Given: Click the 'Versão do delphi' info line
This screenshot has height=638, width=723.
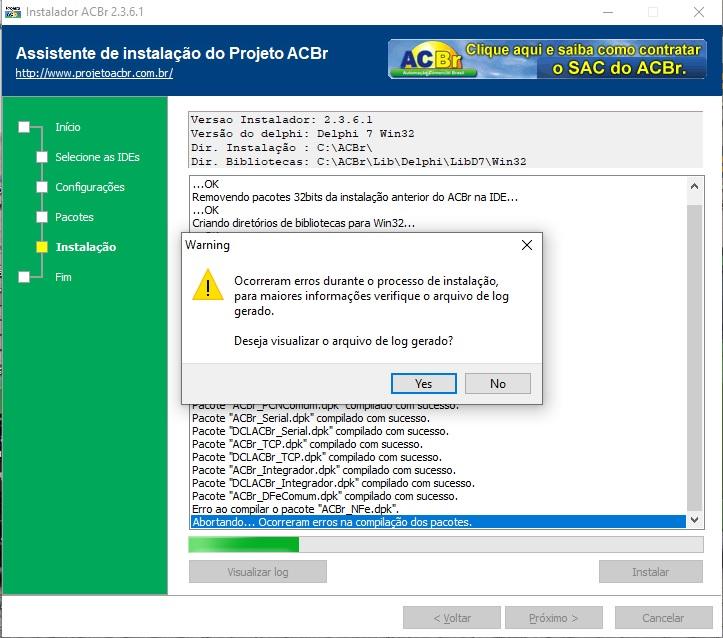Looking at the screenshot, I should pos(302,134).
